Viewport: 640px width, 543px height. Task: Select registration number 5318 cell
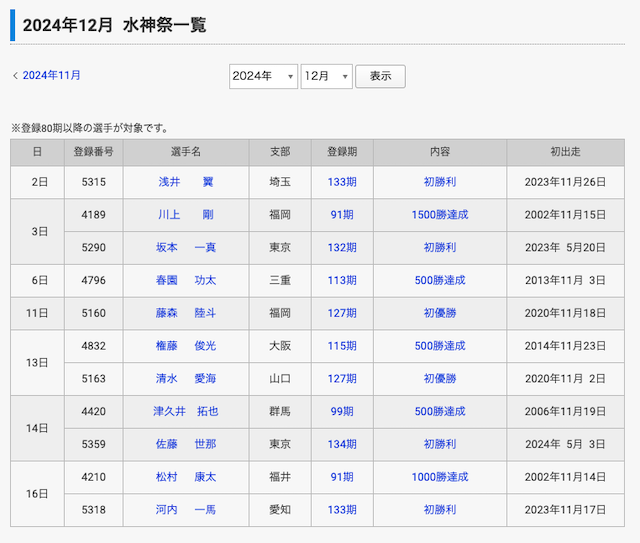93,510
